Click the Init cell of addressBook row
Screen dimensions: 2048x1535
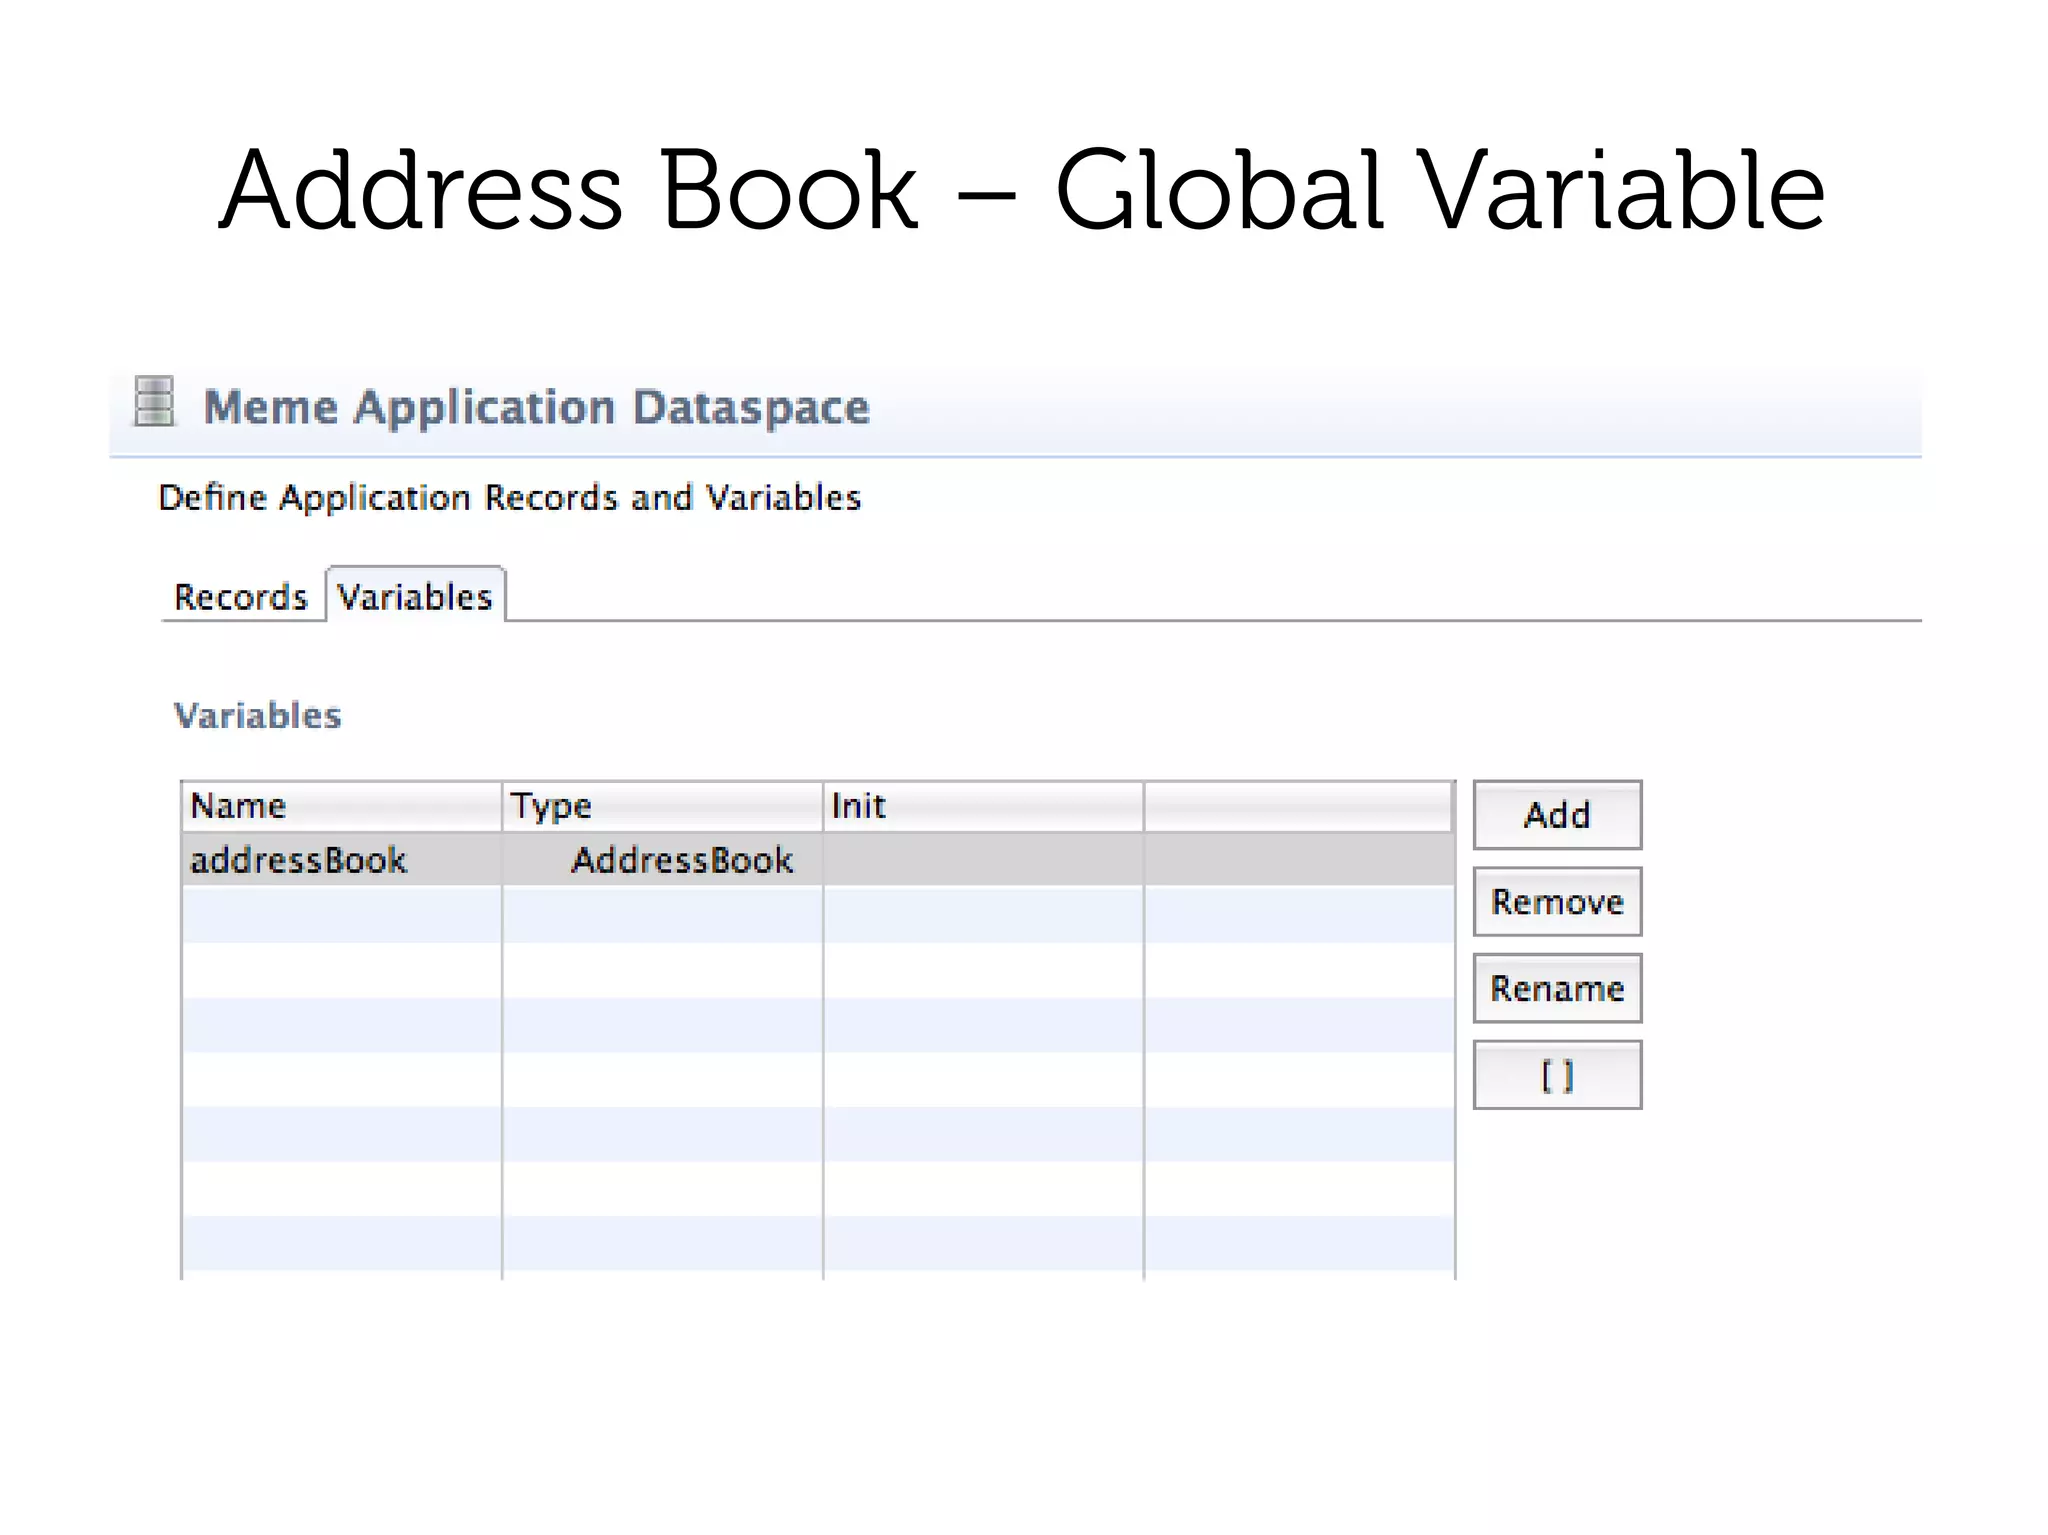point(983,860)
